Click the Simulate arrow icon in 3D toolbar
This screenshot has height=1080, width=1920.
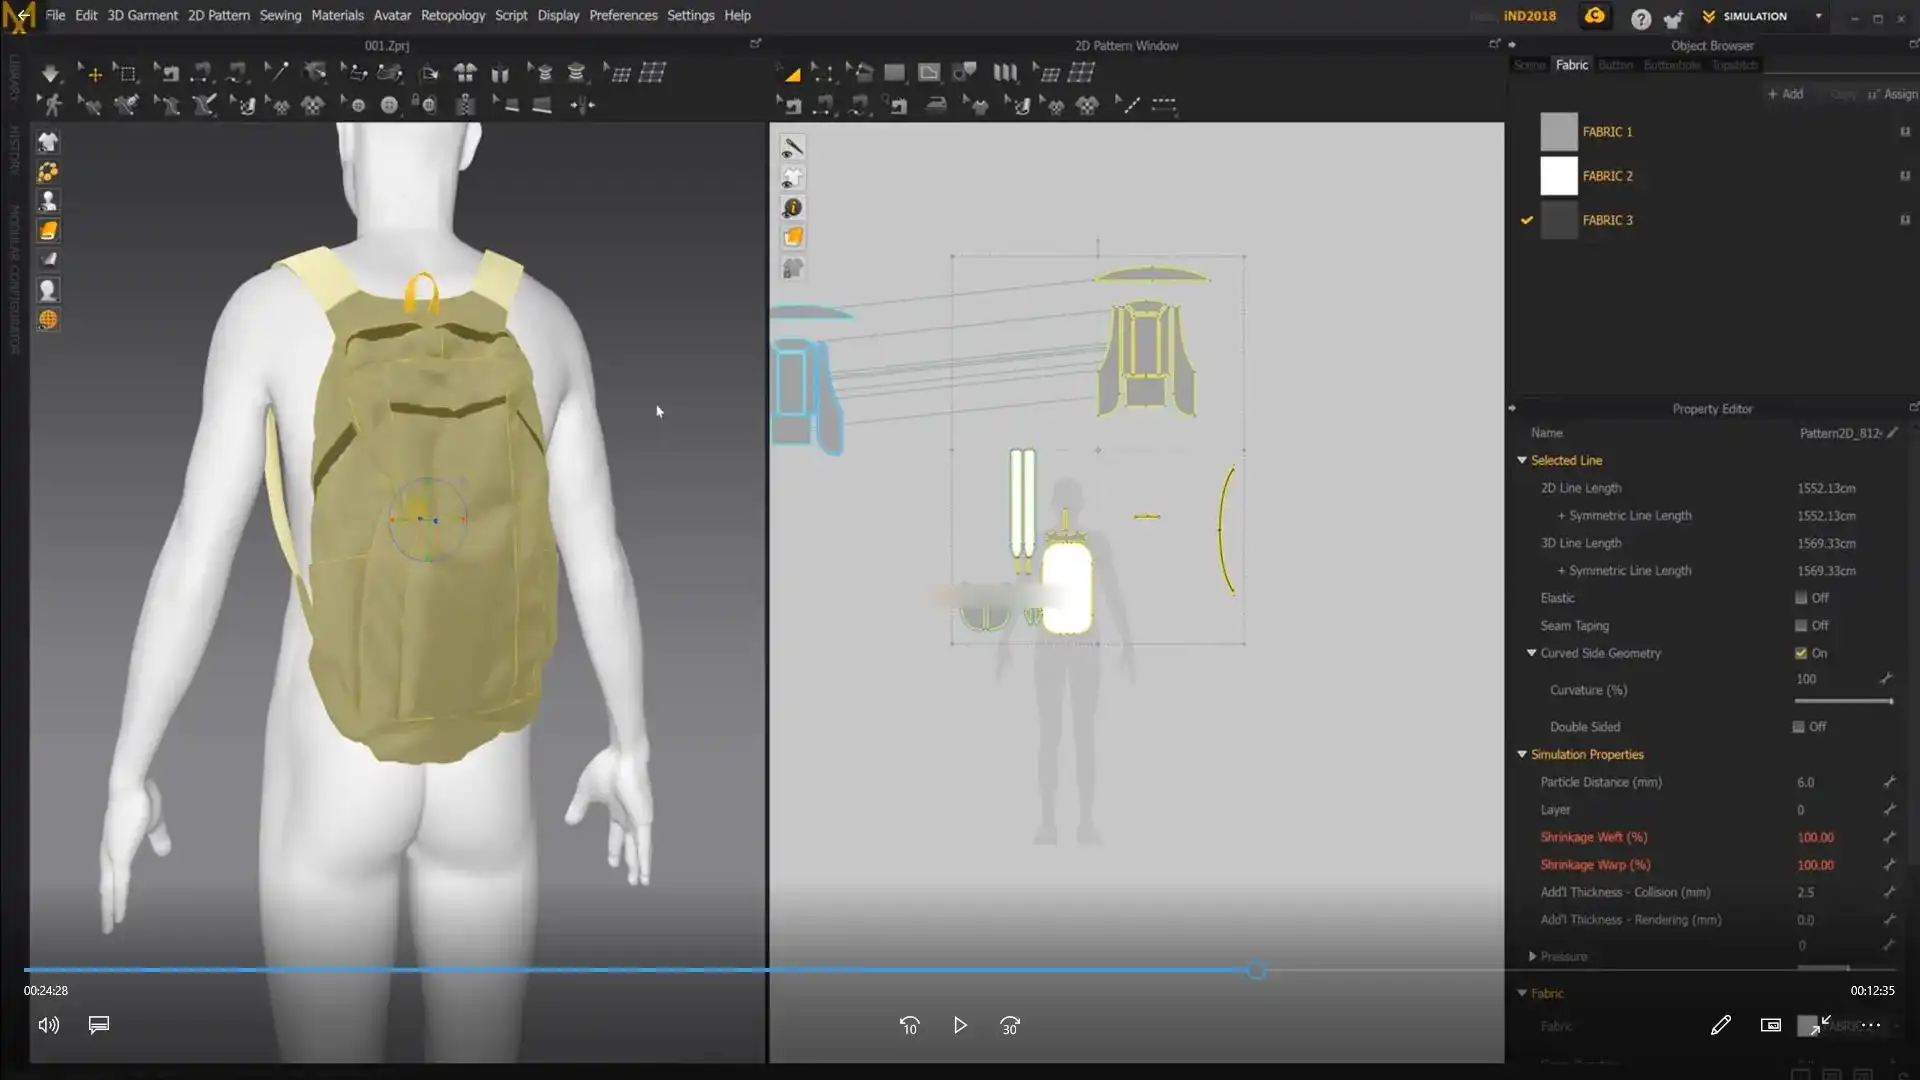click(50, 73)
